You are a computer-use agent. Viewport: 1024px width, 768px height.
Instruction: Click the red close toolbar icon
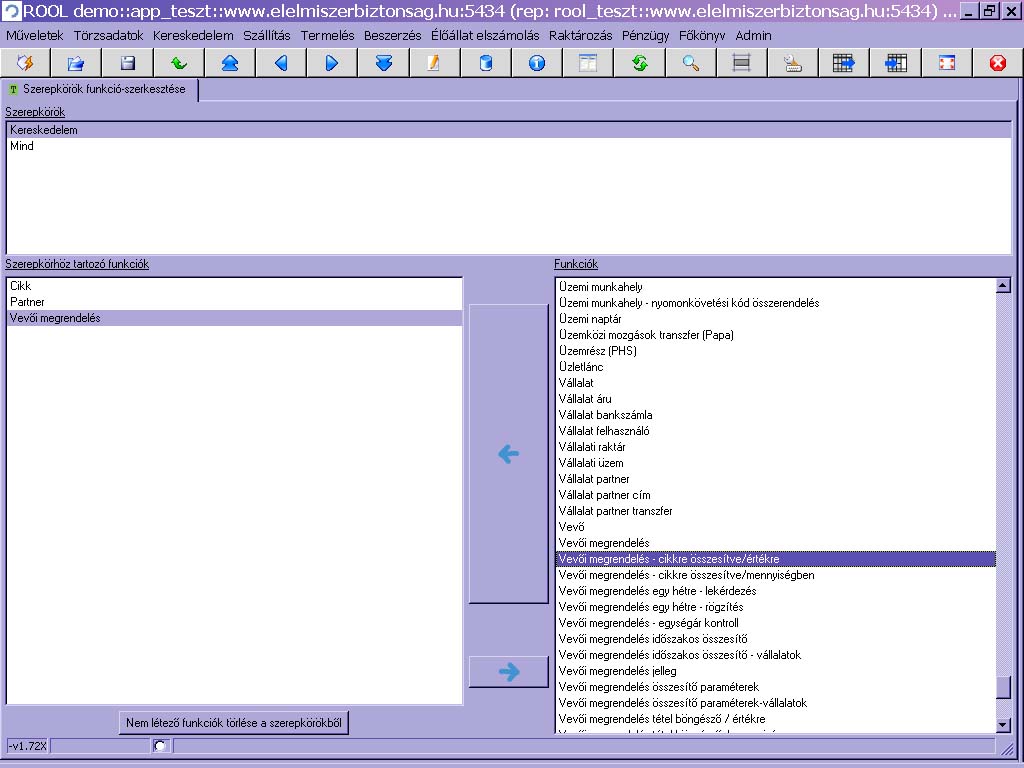pos(997,63)
